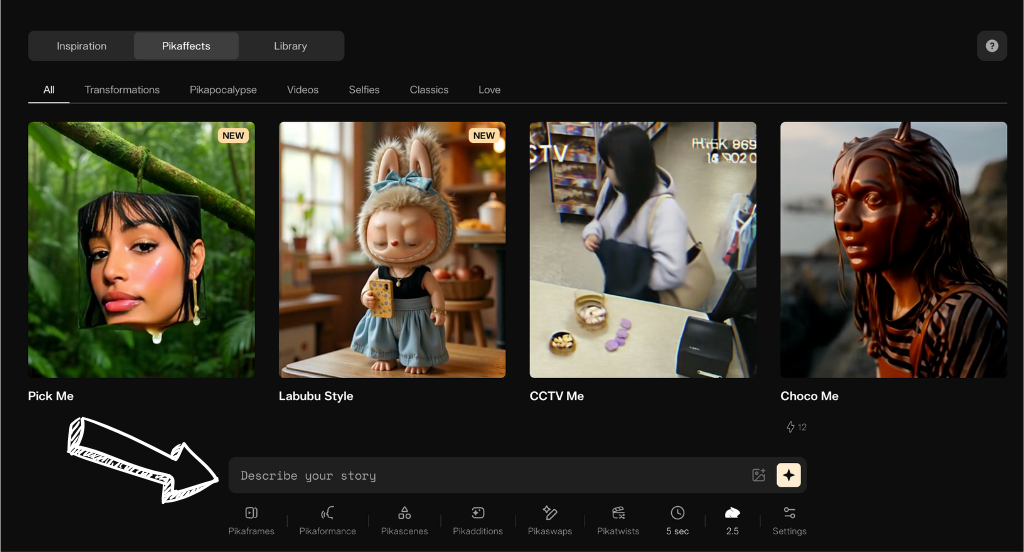Open the Pikaframes tool
Image resolution: width=1024 pixels, height=552 pixels.
click(x=251, y=521)
